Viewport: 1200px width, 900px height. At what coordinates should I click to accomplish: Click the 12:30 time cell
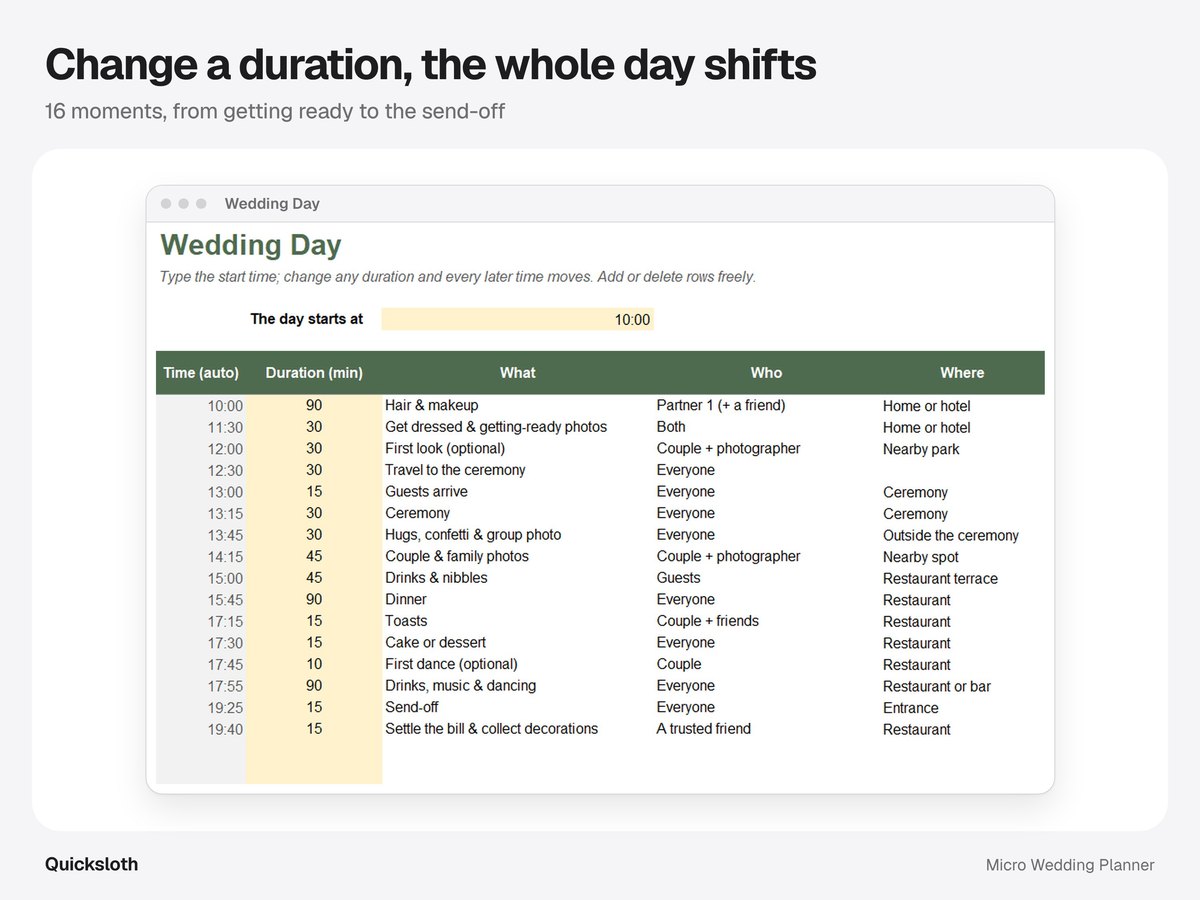225,471
